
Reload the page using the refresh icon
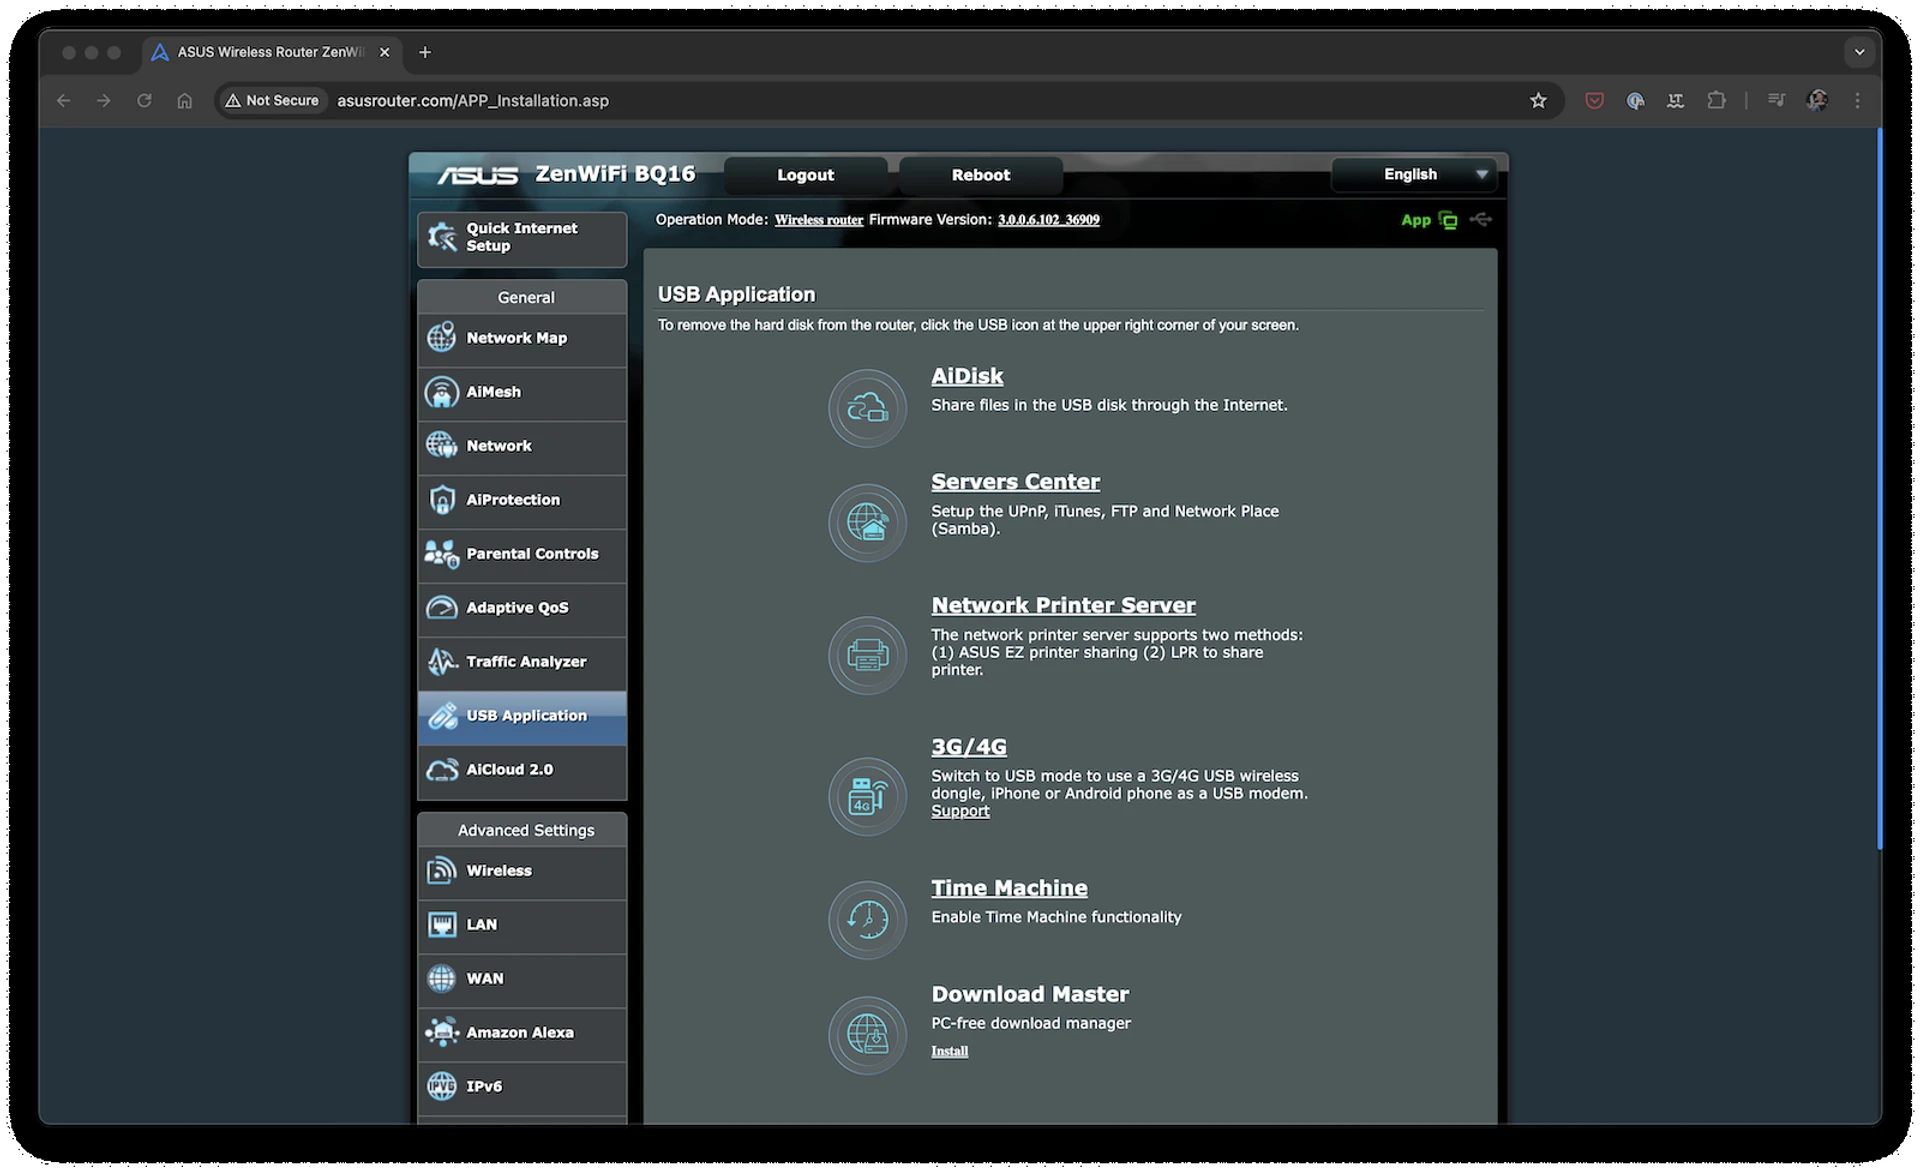[144, 101]
